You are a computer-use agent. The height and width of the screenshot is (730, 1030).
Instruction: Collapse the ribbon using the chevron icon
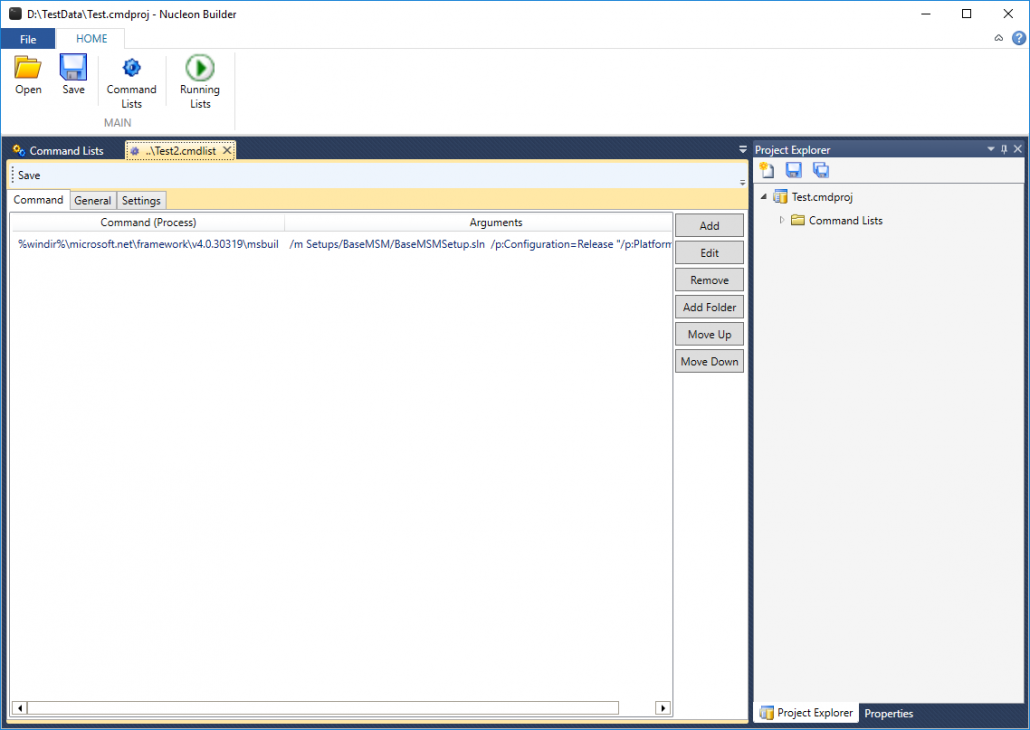[998, 37]
